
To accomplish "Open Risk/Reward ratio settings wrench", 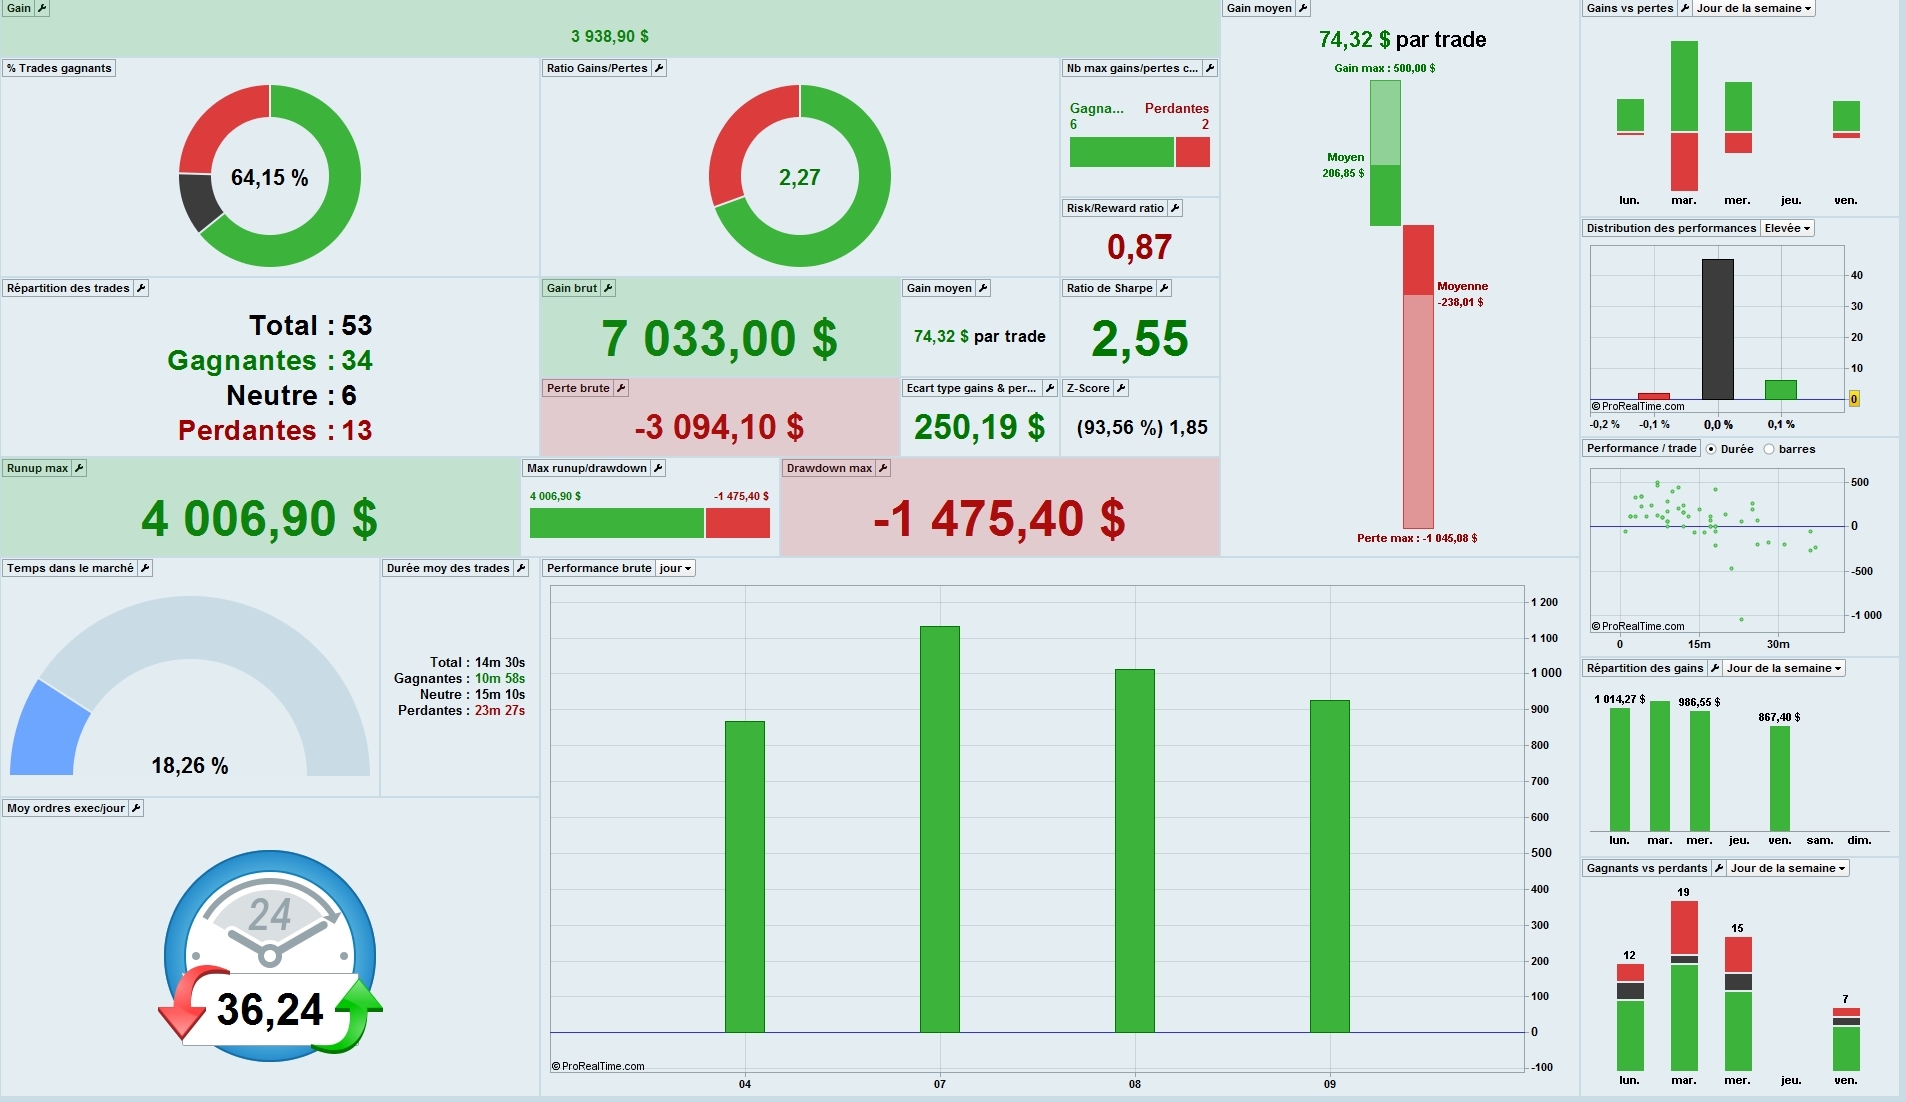I will [1175, 208].
